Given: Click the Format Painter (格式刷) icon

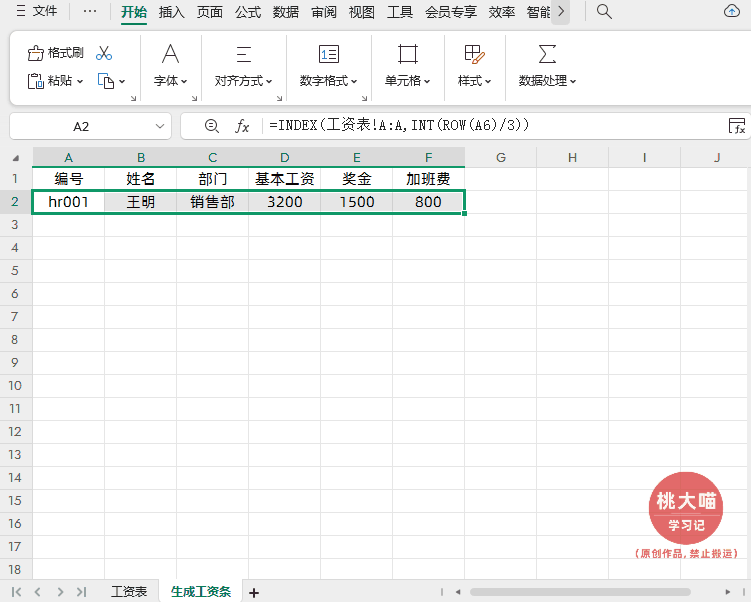Looking at the screenshot, I should tap(35, 53).
